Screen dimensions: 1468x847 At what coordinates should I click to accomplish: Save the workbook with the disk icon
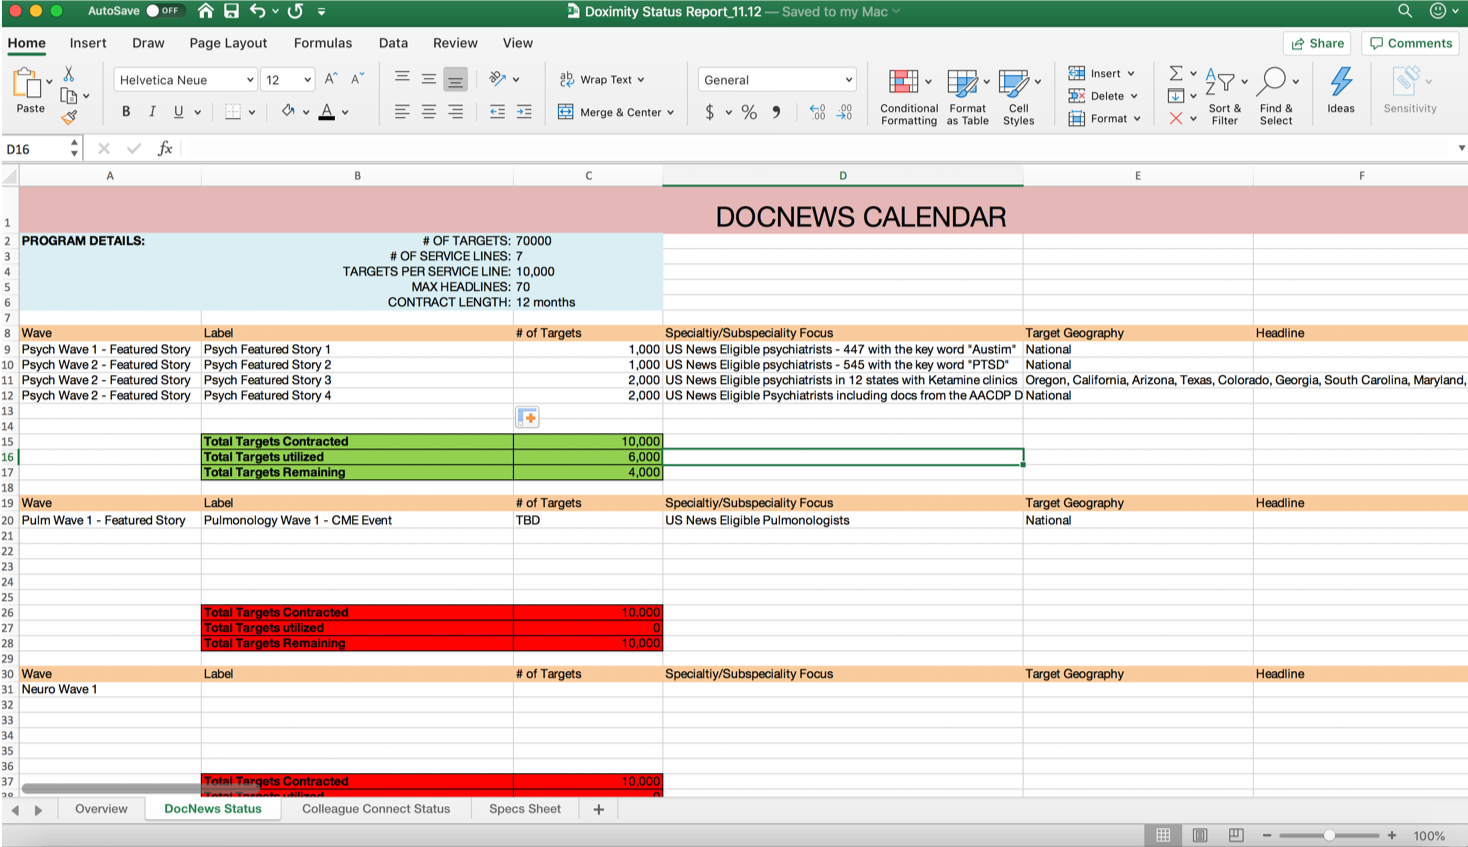tap(231, 11)
